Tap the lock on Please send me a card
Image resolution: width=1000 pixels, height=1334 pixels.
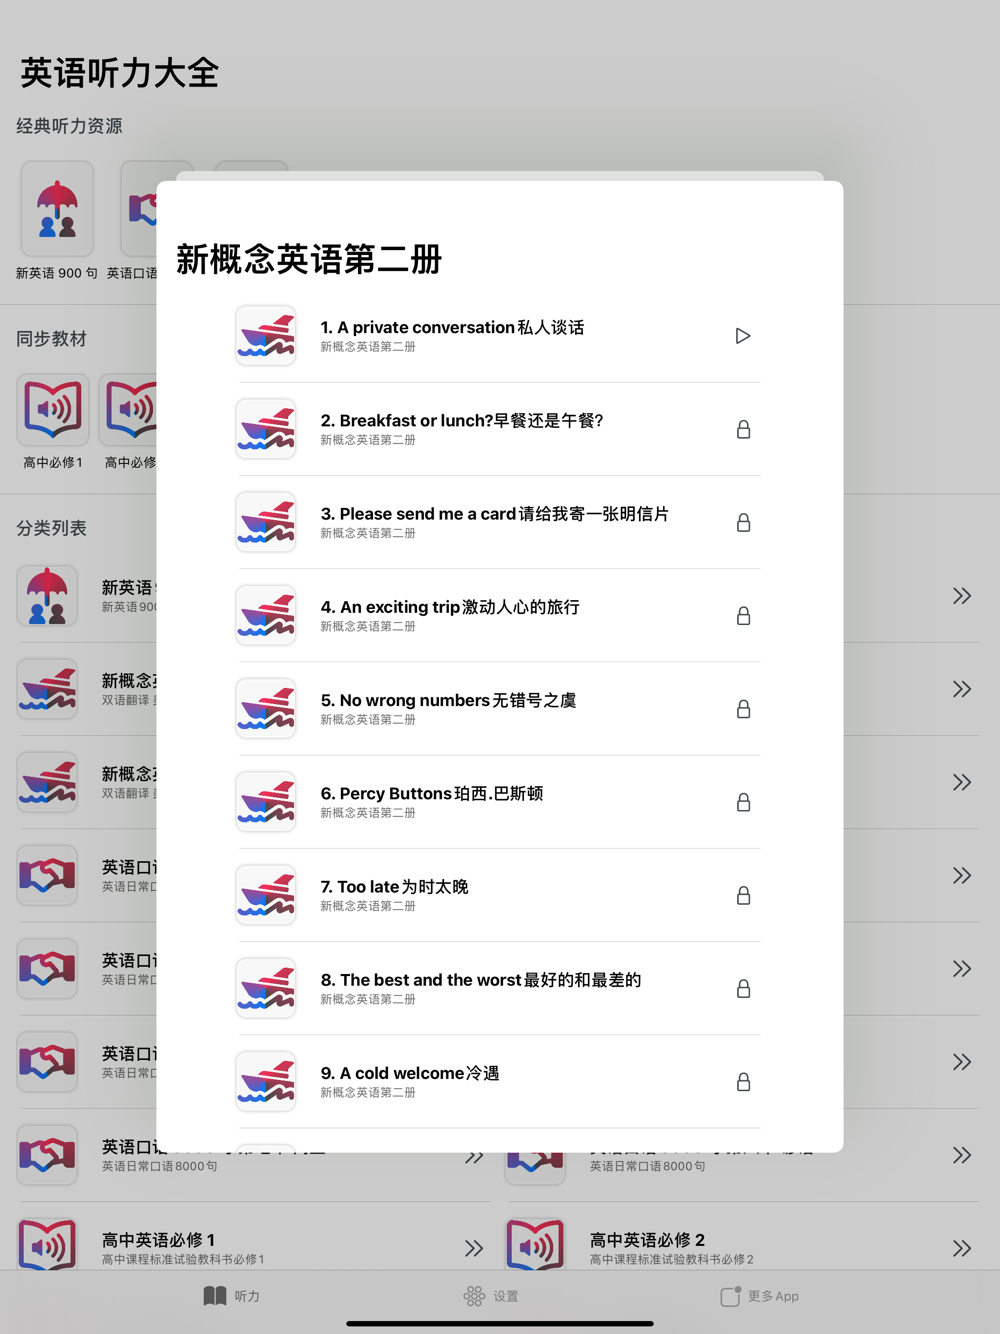[743, 522]
